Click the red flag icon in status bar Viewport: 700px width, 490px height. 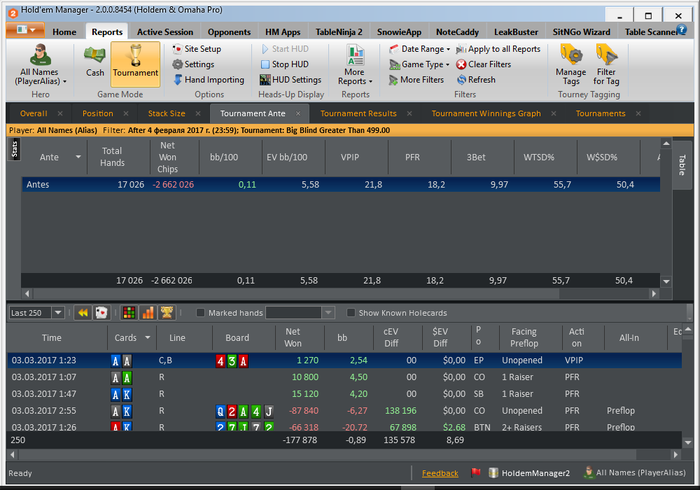point(475,472)
